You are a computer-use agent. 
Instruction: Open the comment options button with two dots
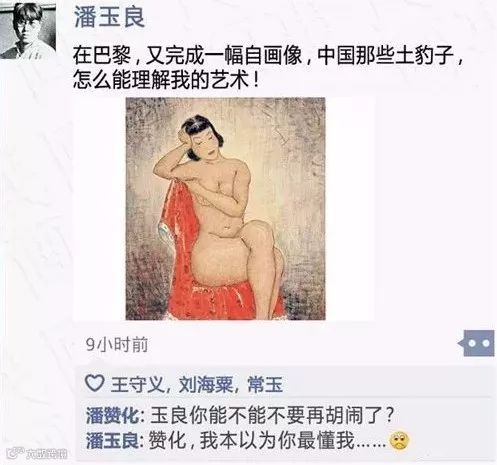coord(476,343)
